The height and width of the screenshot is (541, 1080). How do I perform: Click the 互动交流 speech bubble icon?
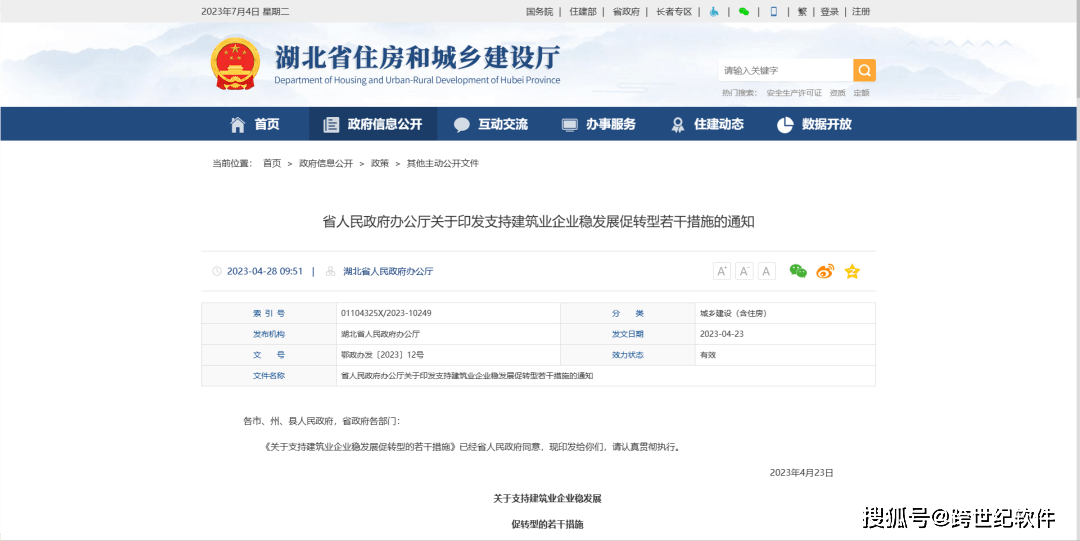tap(462, 125)
